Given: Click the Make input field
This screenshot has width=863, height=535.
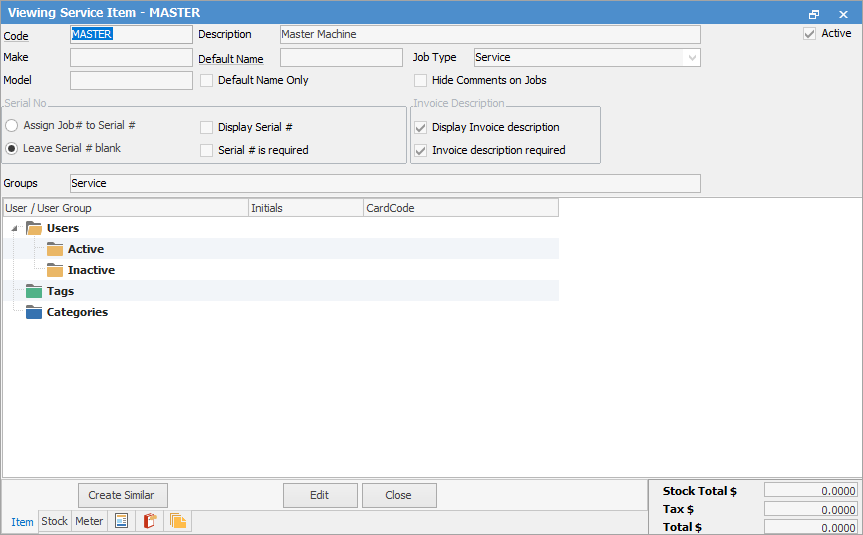Looking at the screenshot, I should [x=131, y=57].
